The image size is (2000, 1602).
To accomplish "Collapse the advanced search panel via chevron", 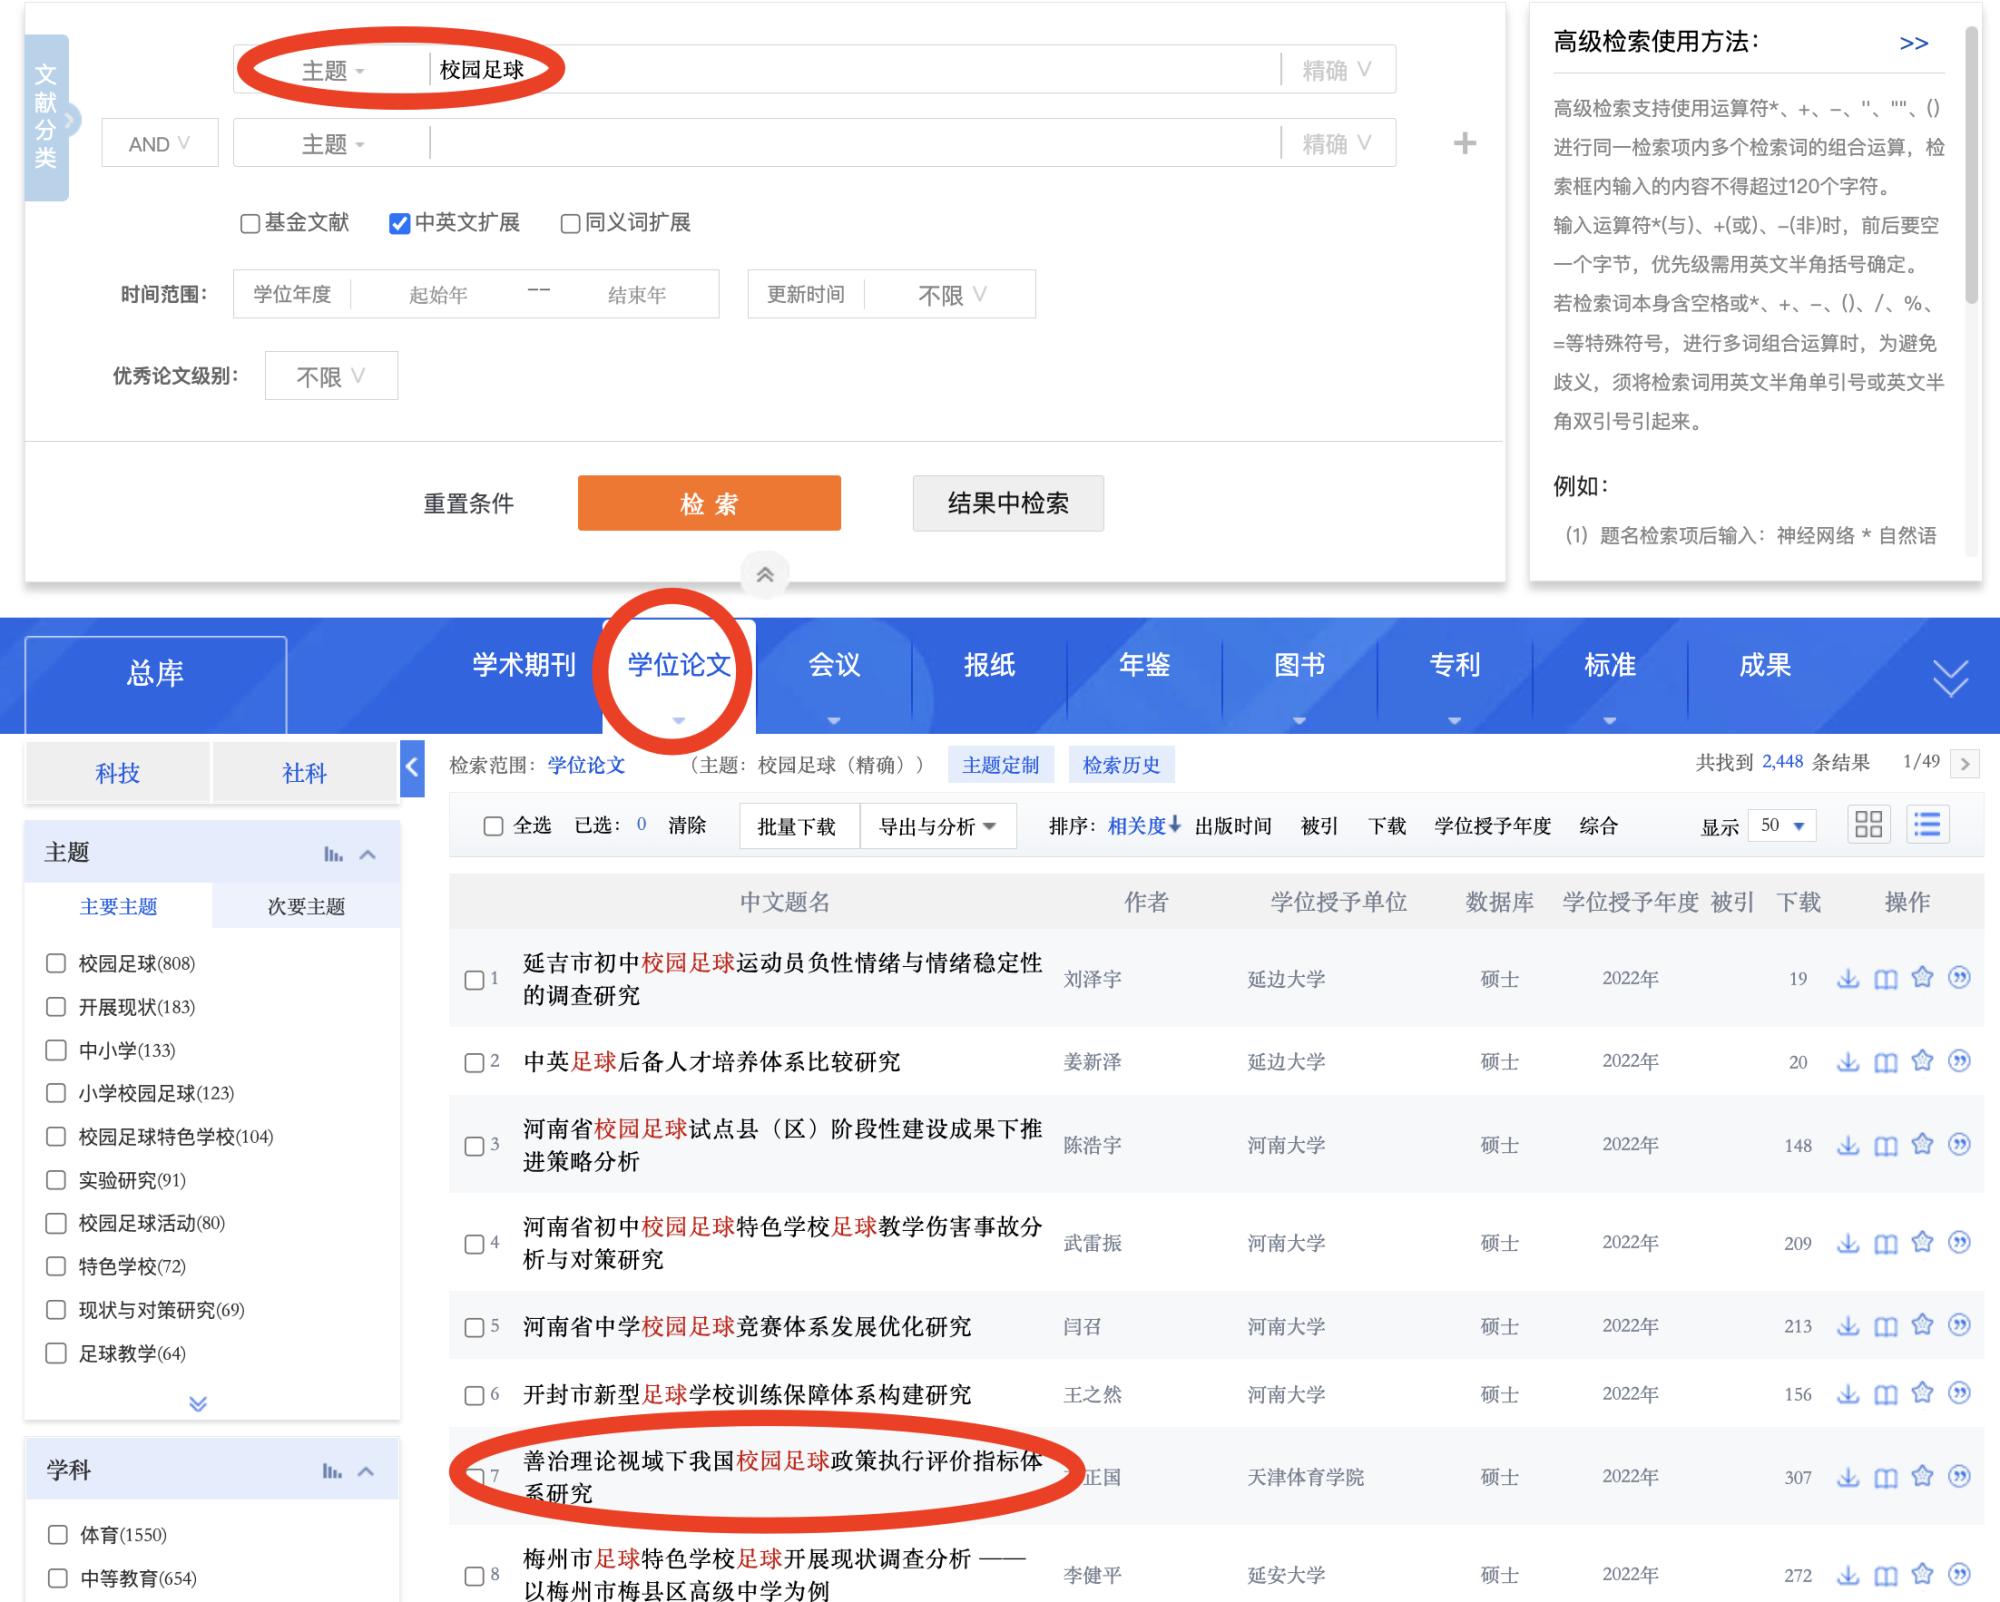I will [x=766, y=573].
